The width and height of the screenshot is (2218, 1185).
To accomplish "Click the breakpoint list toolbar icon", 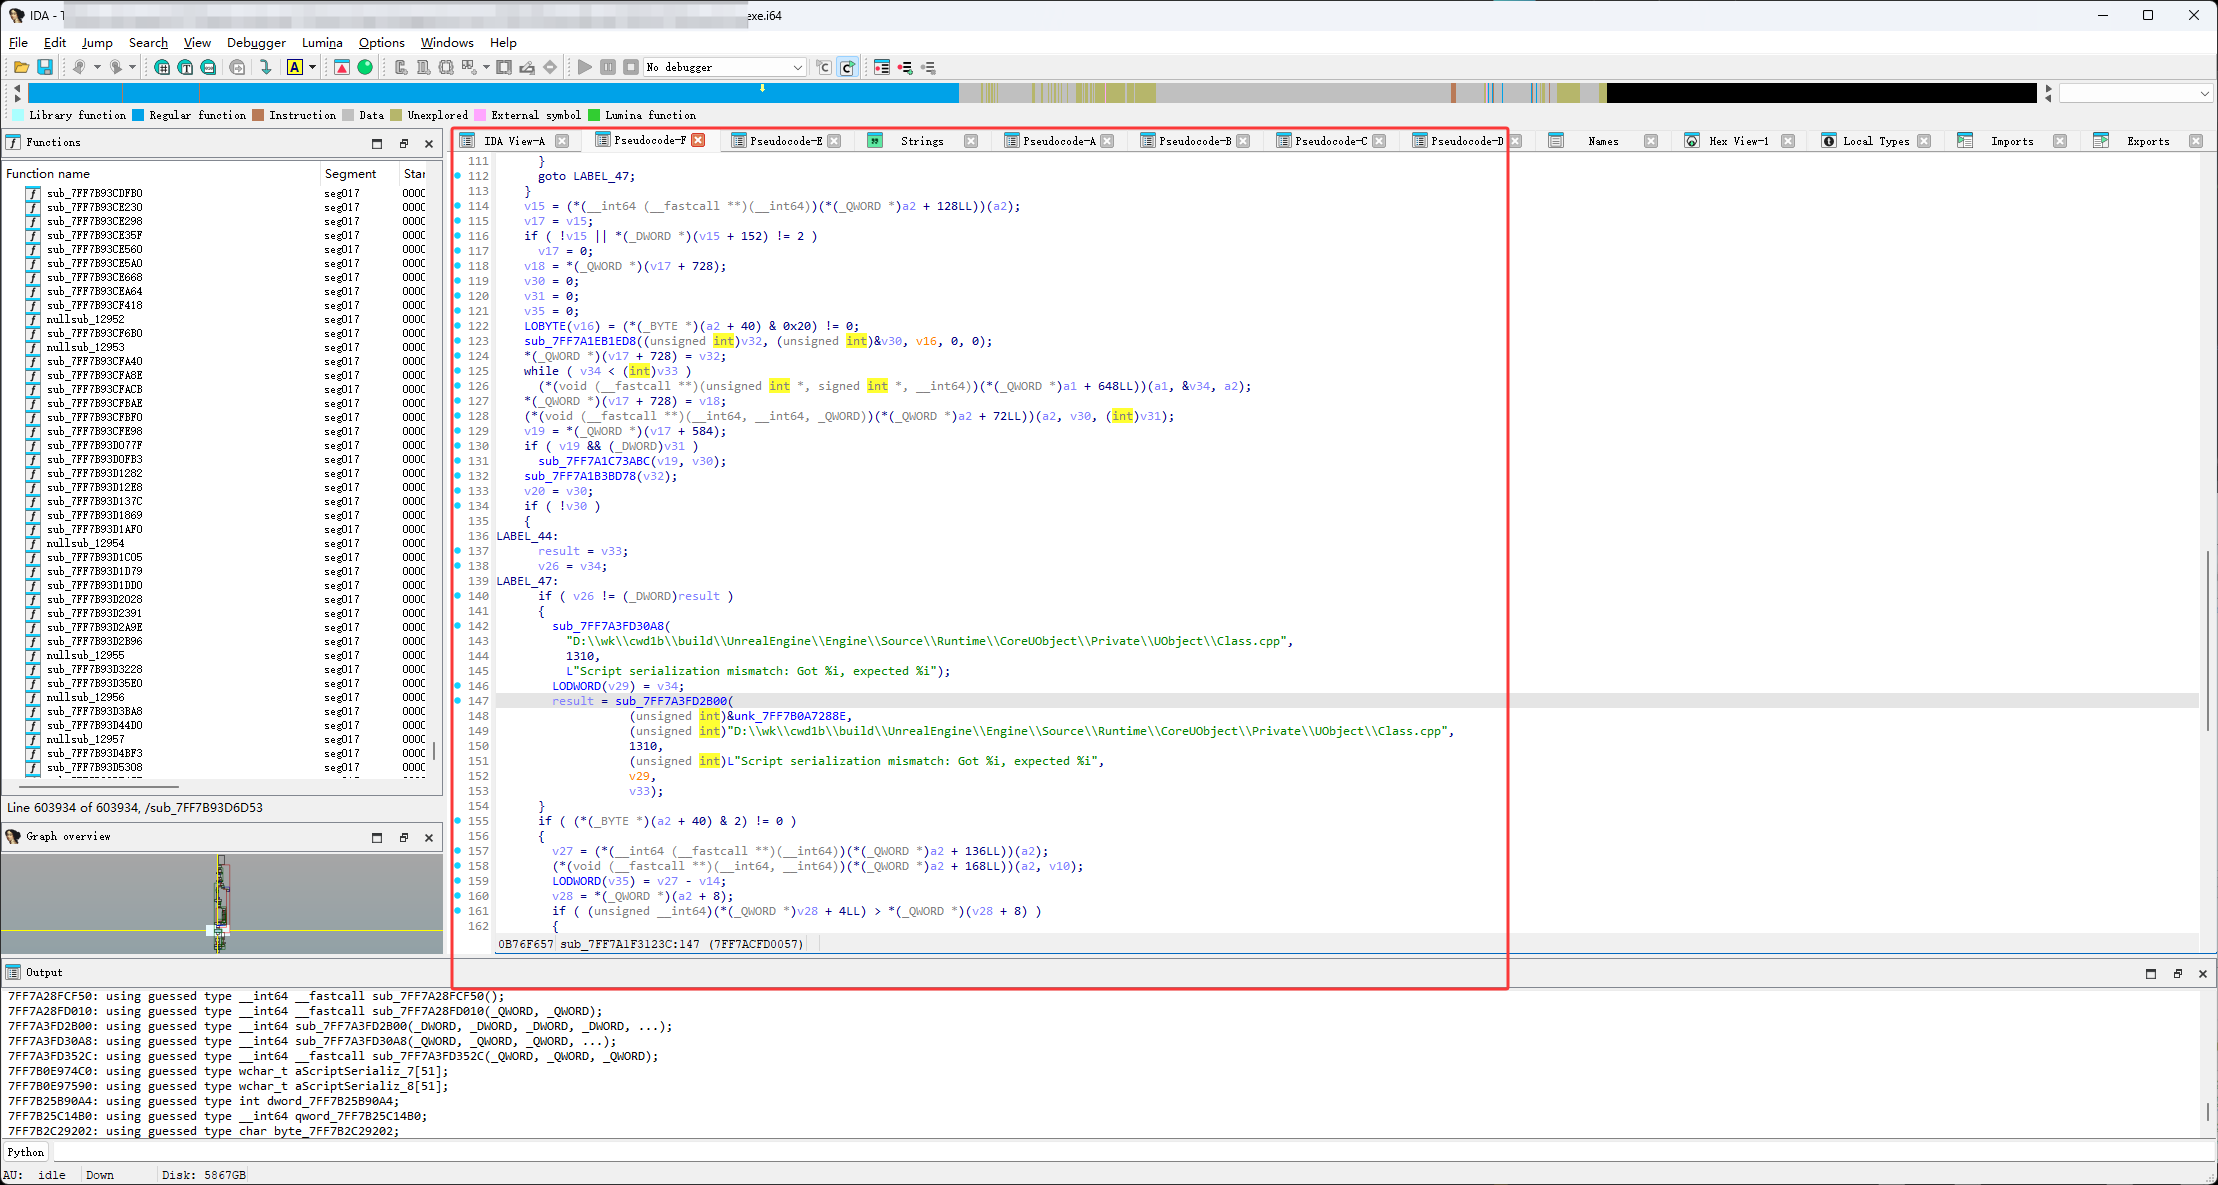I will coord(882,67).
